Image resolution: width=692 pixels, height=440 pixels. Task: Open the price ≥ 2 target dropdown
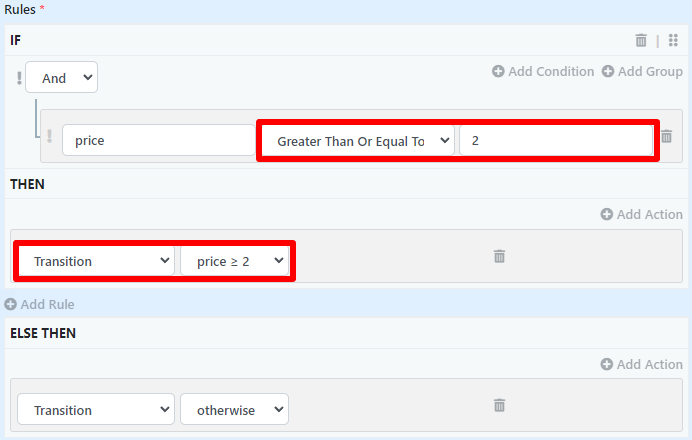(x=235, y=261)
